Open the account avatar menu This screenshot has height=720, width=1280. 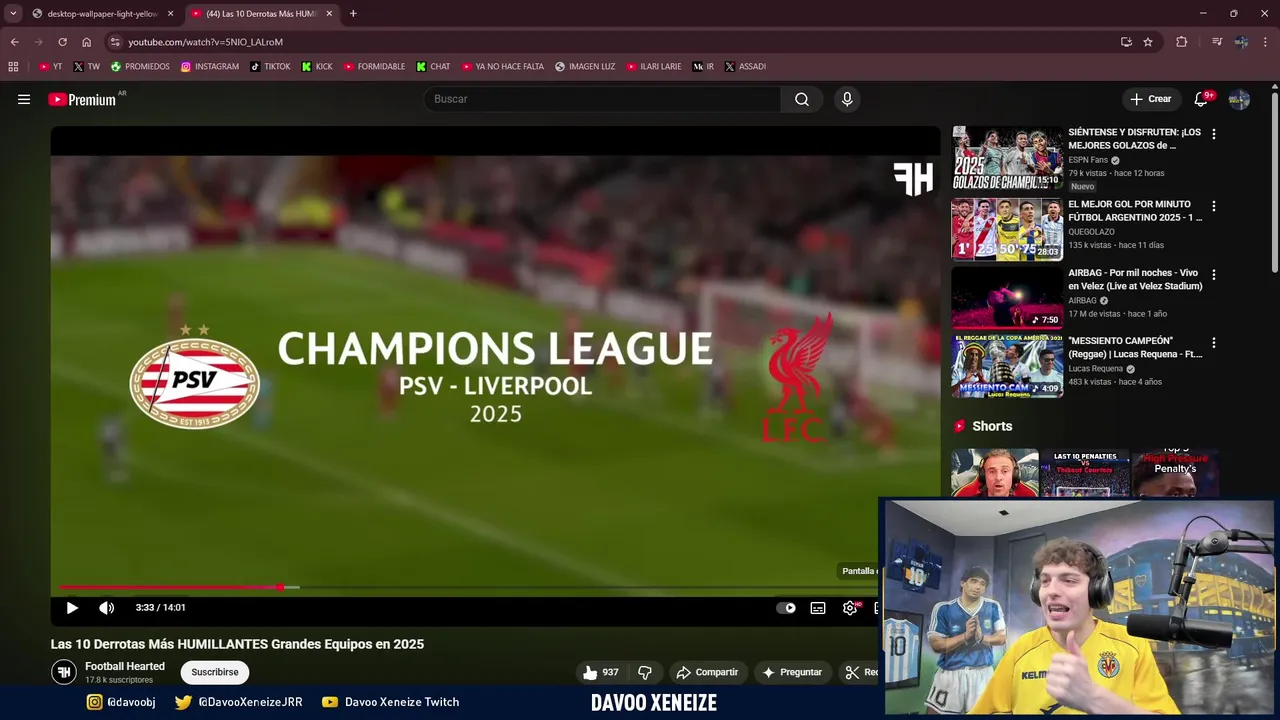pos(1239,99)
